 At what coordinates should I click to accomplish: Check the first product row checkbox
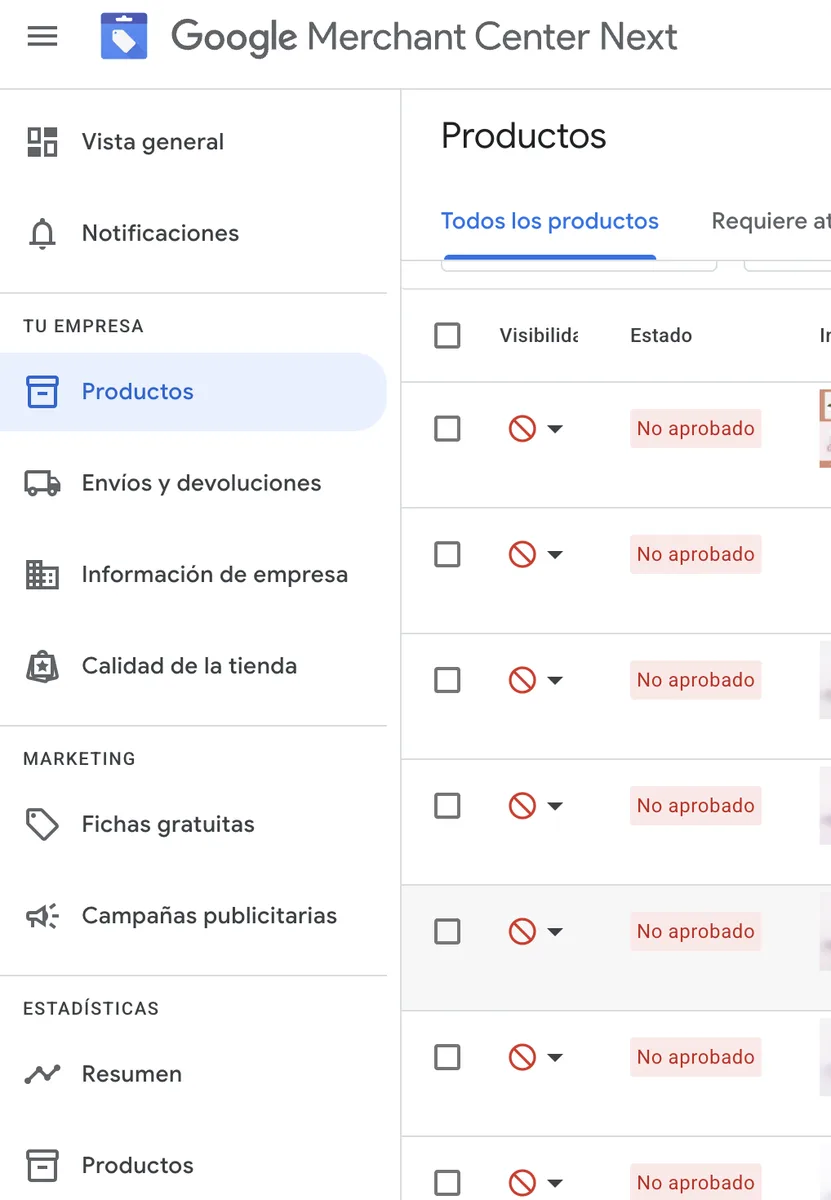coord(447,429)
